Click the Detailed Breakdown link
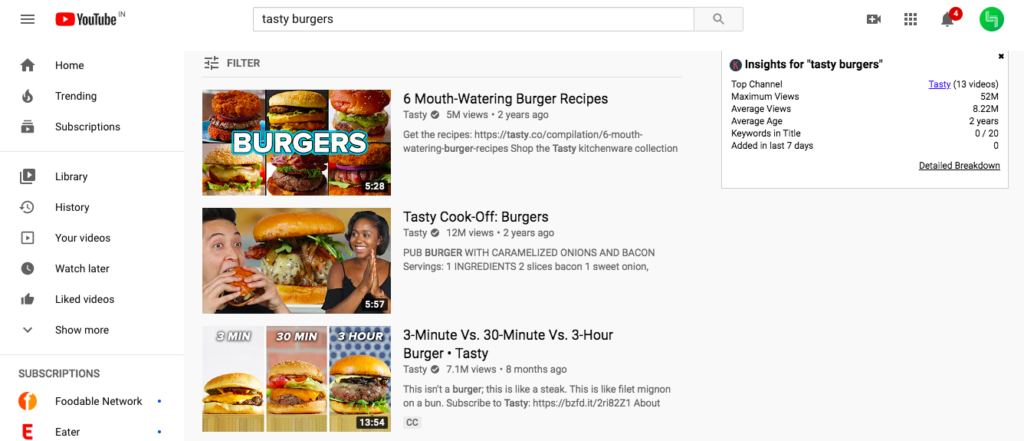 click(959, 166)
